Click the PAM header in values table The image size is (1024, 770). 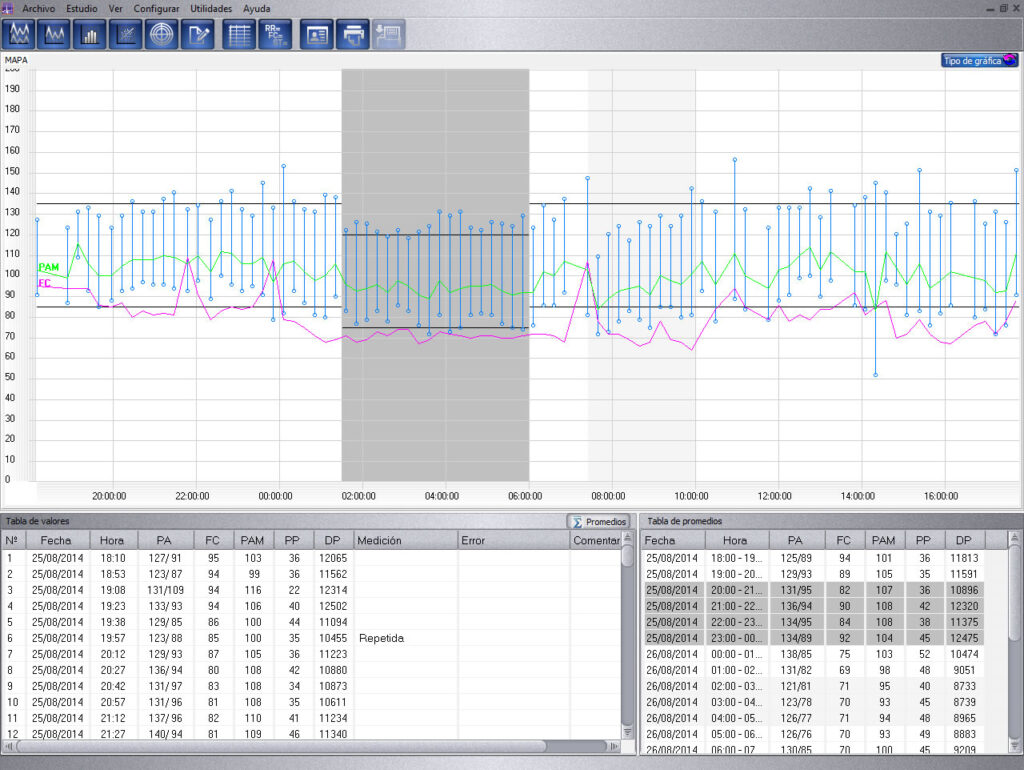(x=252, y=540)
